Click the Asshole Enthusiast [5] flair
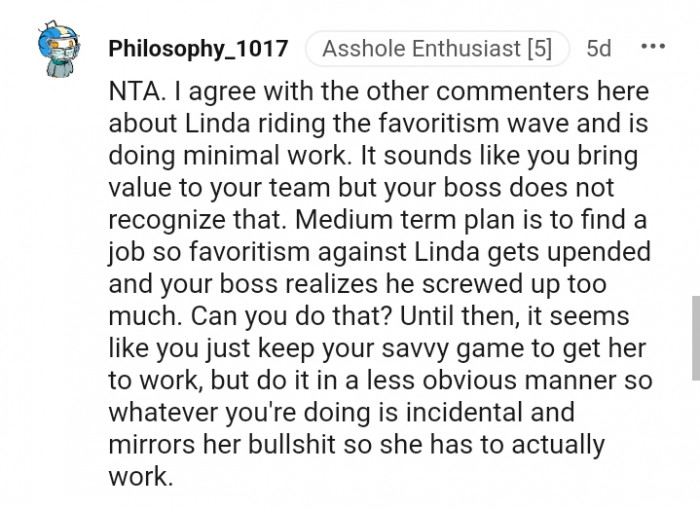 437,48
